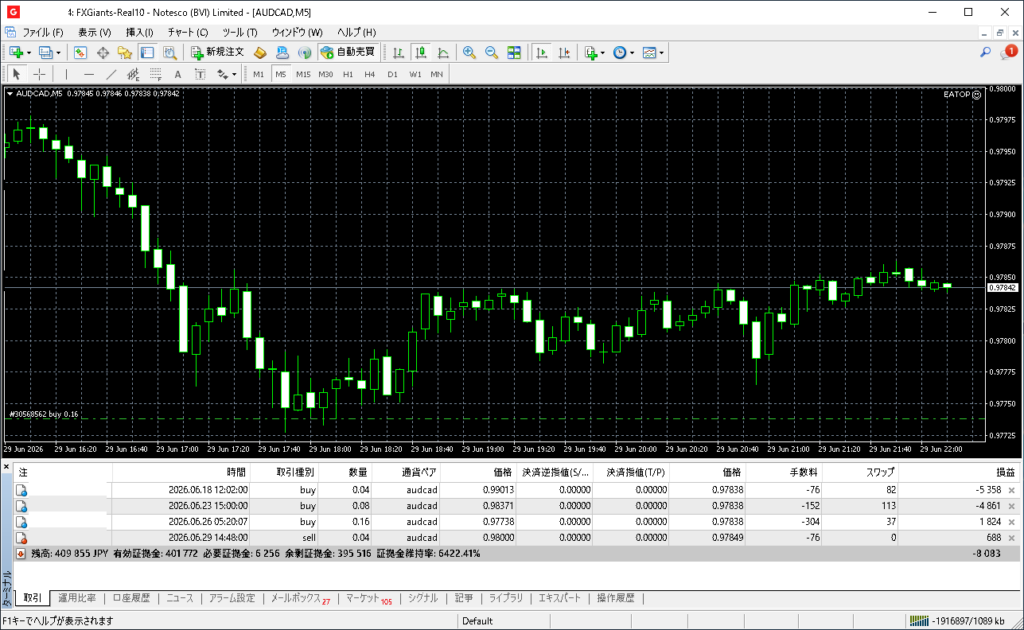The image size is (1024, 630).
Task: Select the trendline drawing tool
Action: tap(111, 74)
